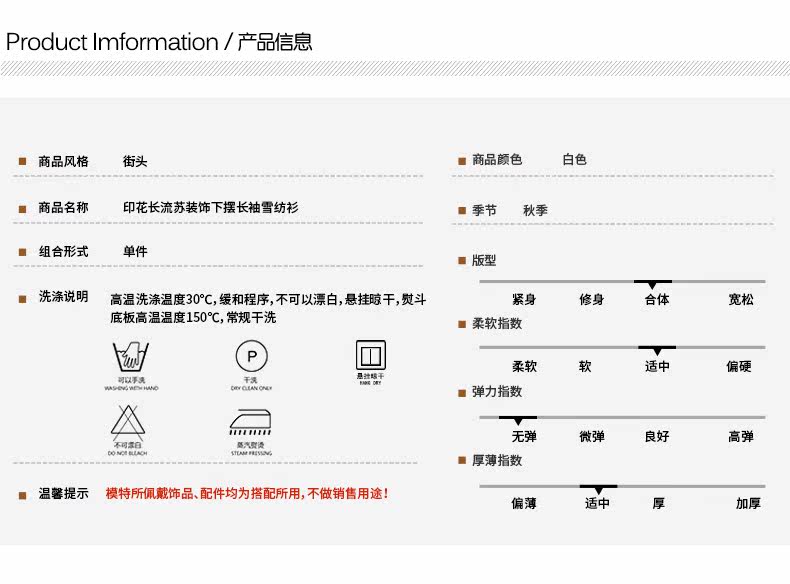
Task: Click the dry clean only P icon
Action: (251, 356)
